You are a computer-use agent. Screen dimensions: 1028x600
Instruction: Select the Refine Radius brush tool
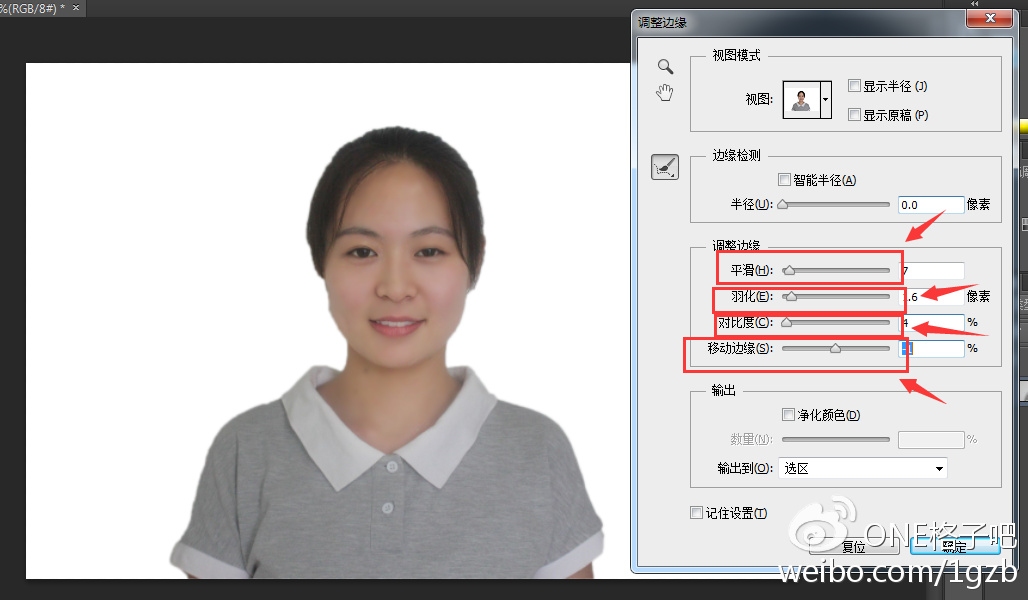tap(663, 166)
